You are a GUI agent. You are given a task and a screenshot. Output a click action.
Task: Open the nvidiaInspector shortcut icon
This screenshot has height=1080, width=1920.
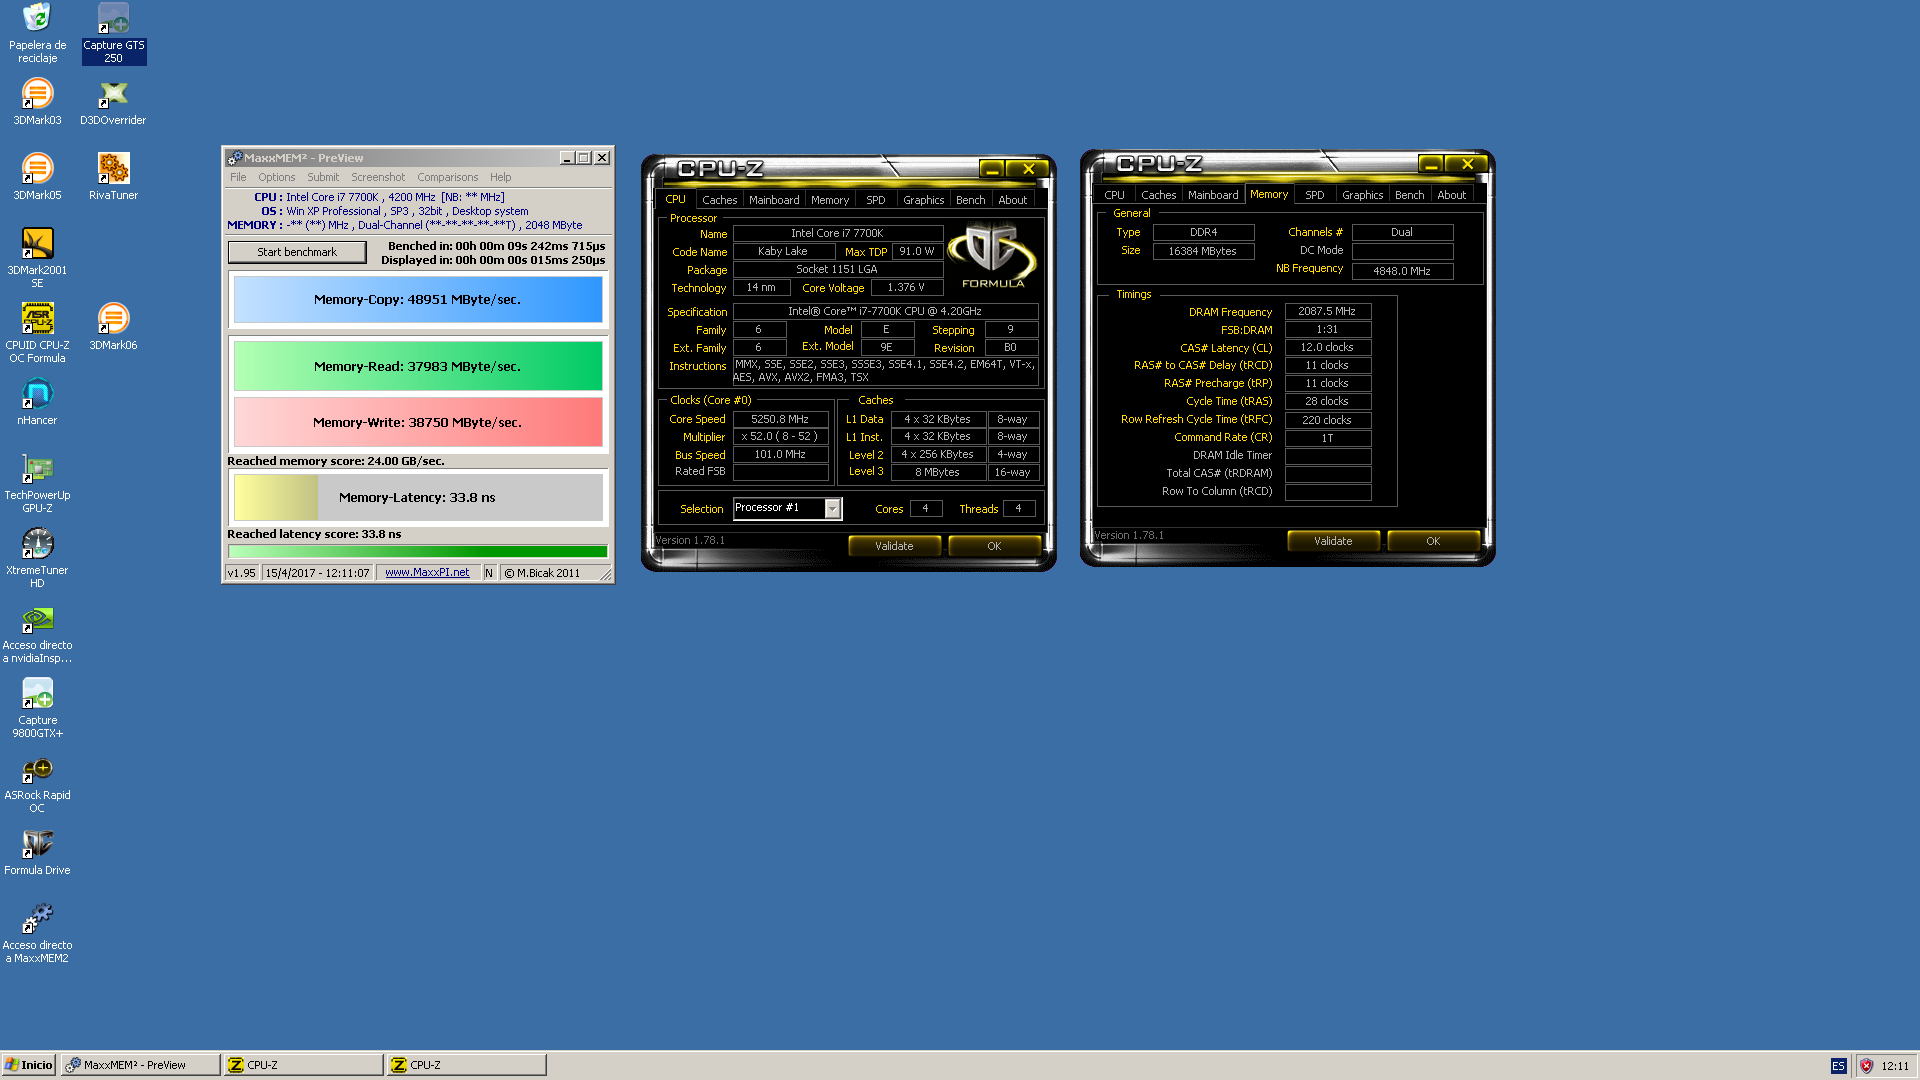click(37, 633)
